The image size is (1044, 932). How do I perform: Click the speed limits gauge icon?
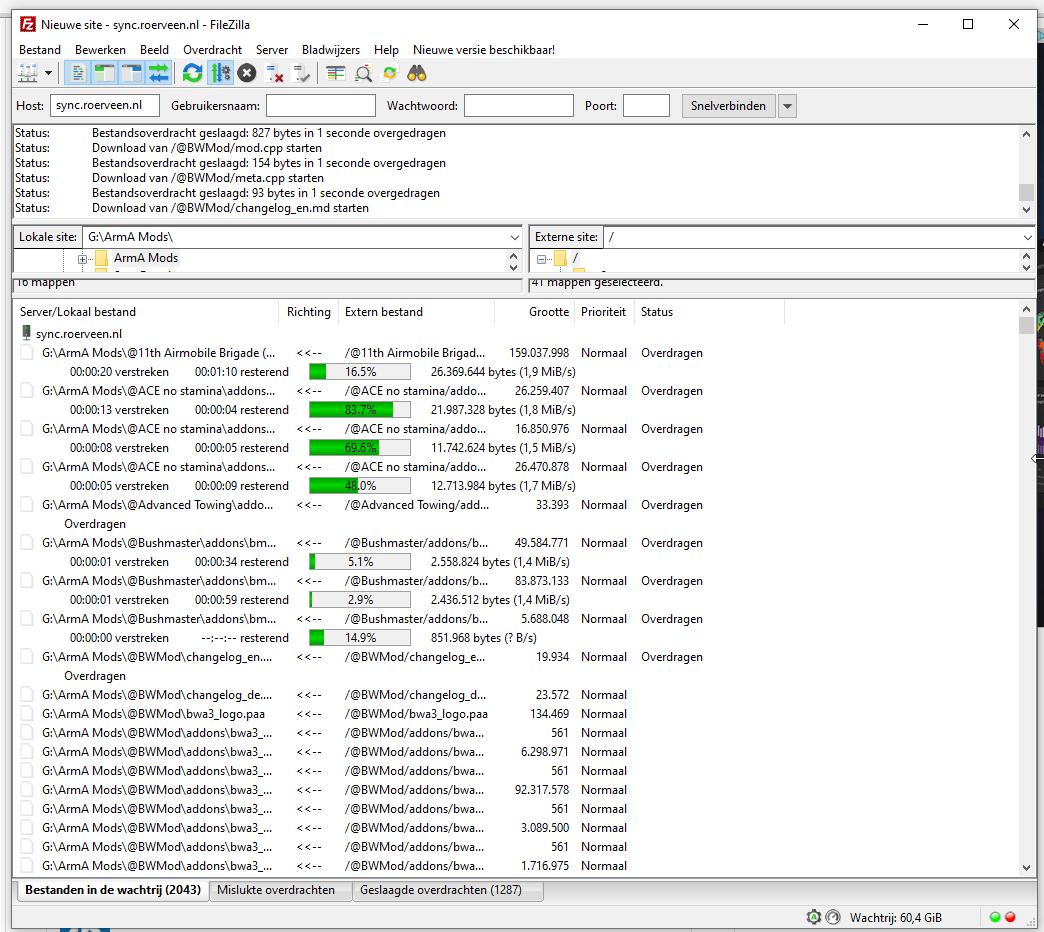click(x=833, y=917)
